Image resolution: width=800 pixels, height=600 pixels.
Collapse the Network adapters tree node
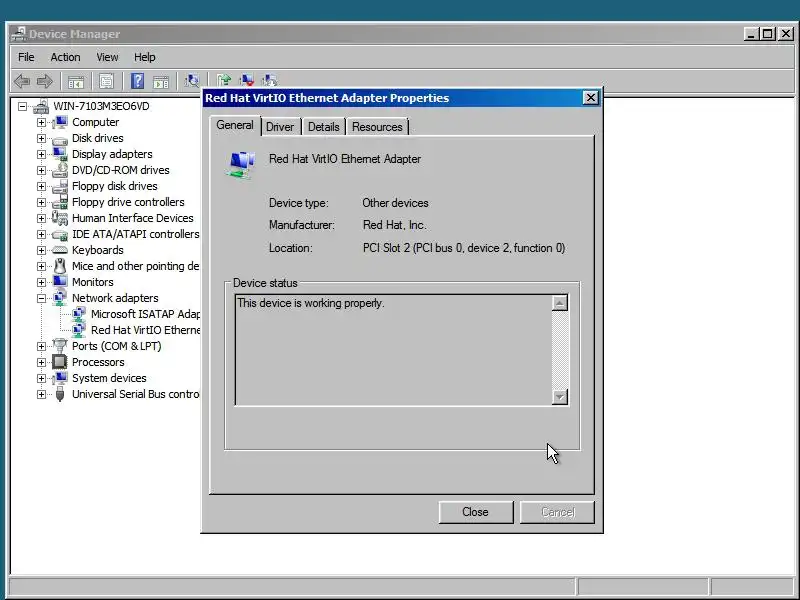tap(41, 298)
